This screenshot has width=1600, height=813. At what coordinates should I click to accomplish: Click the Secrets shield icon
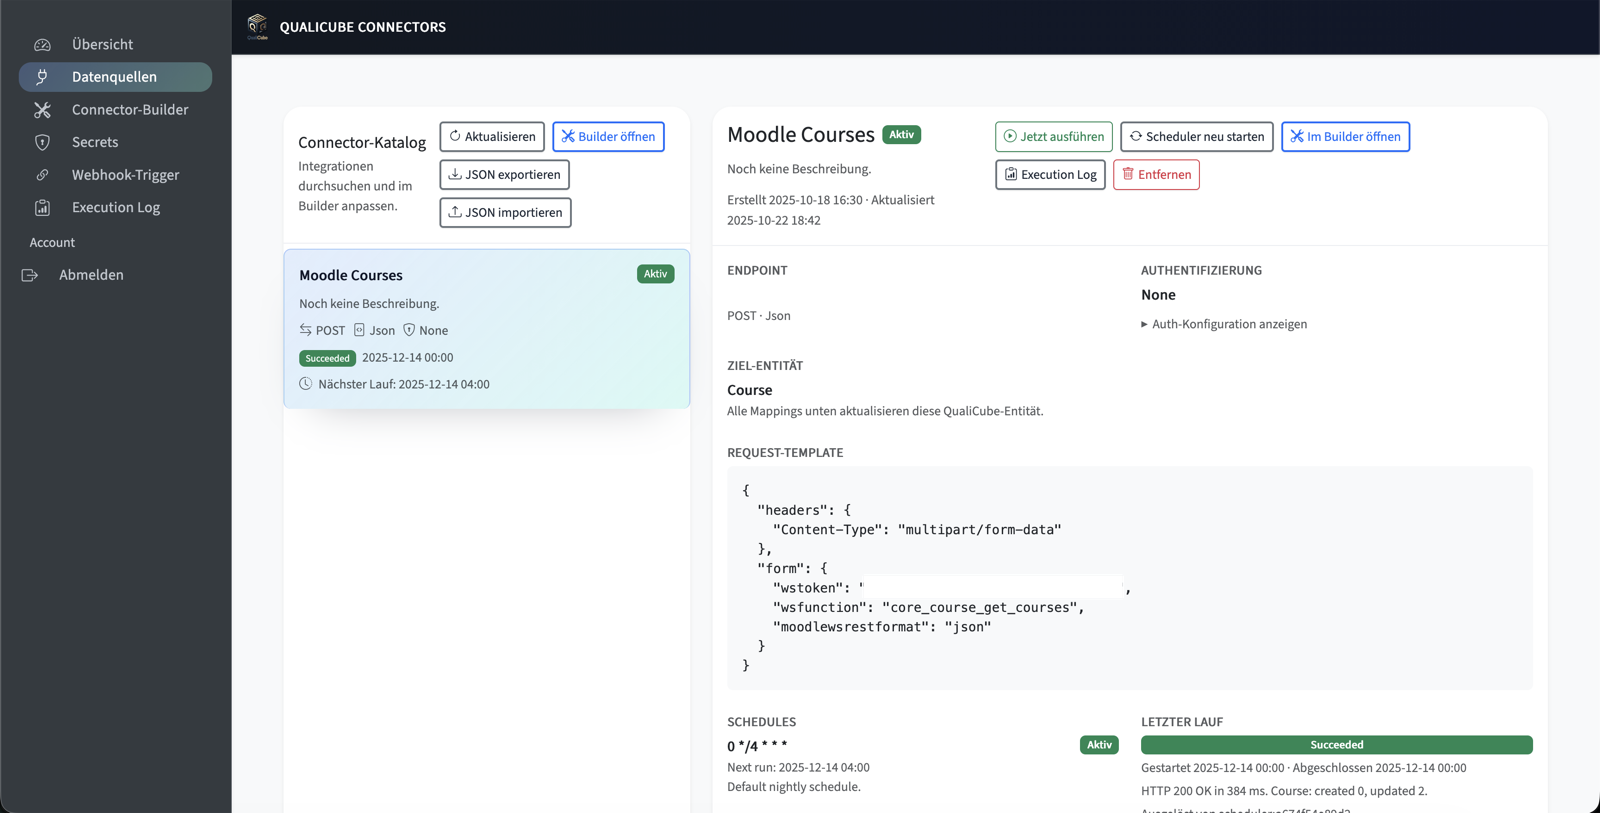pyautogui.click(x=42, y=142)
